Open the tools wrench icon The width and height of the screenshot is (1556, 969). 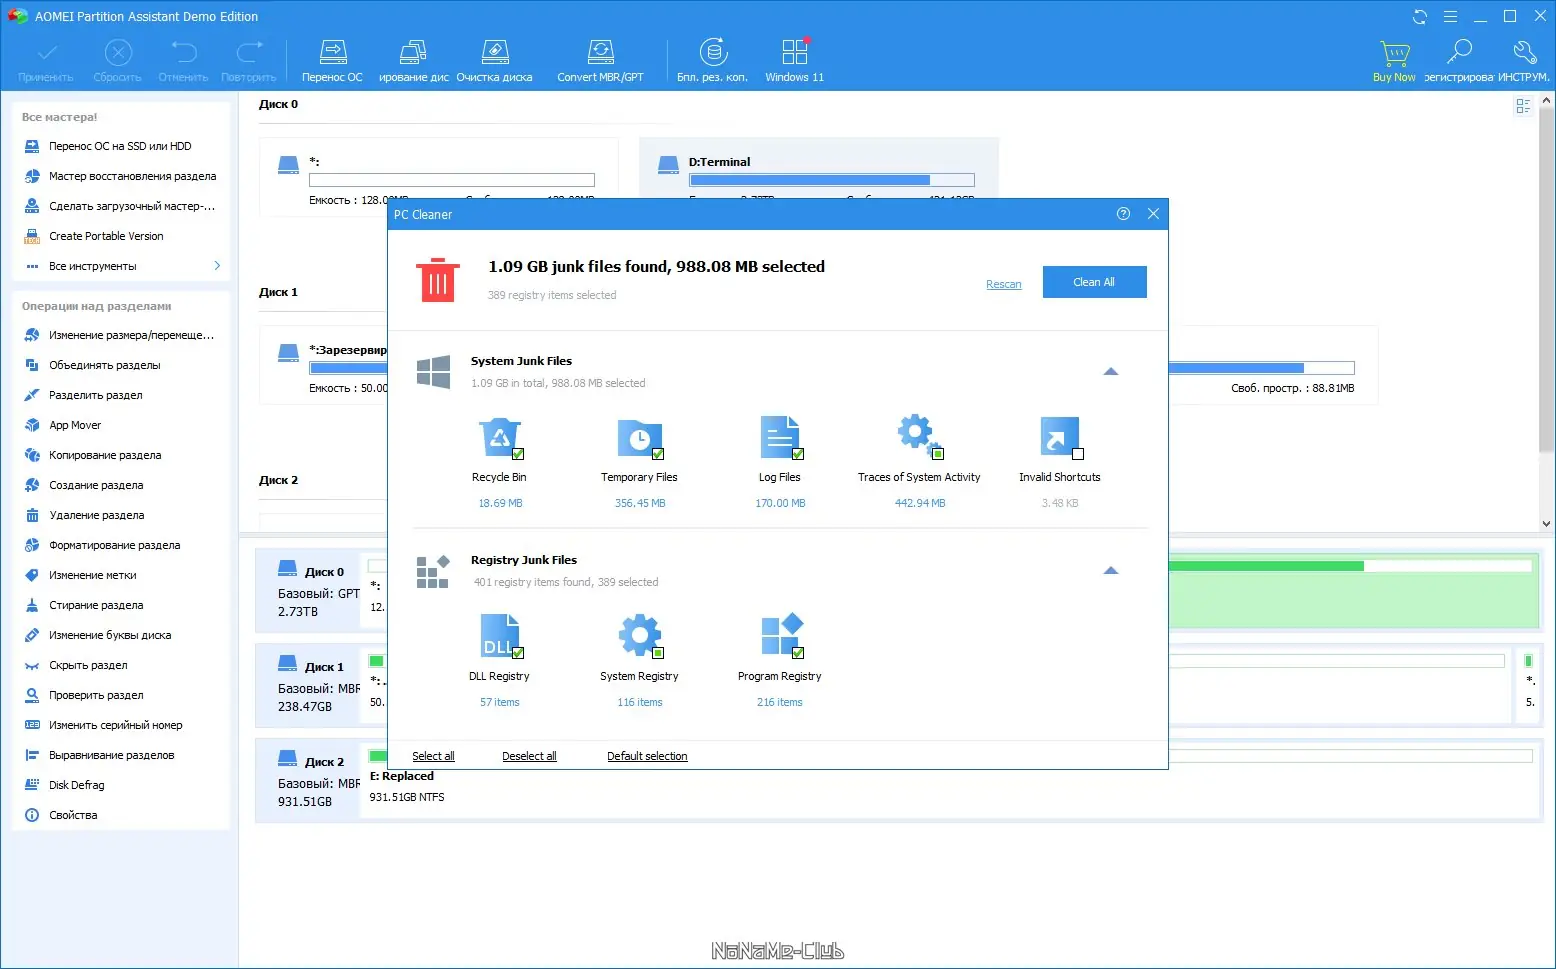click(1524, 61)
